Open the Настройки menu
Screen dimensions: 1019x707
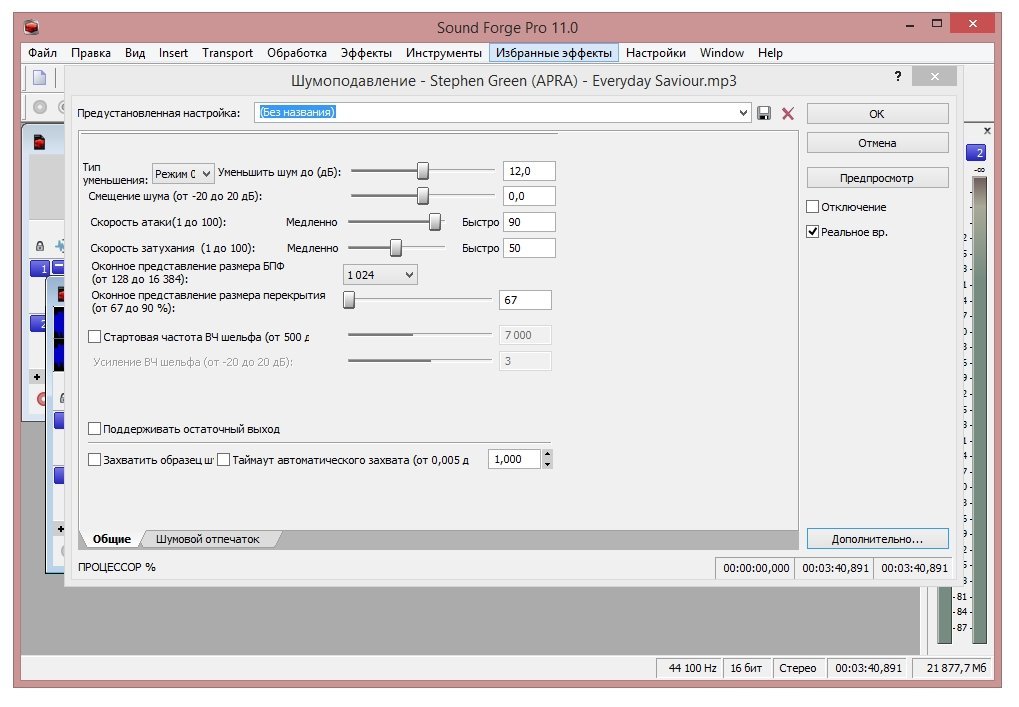[656, 53]
